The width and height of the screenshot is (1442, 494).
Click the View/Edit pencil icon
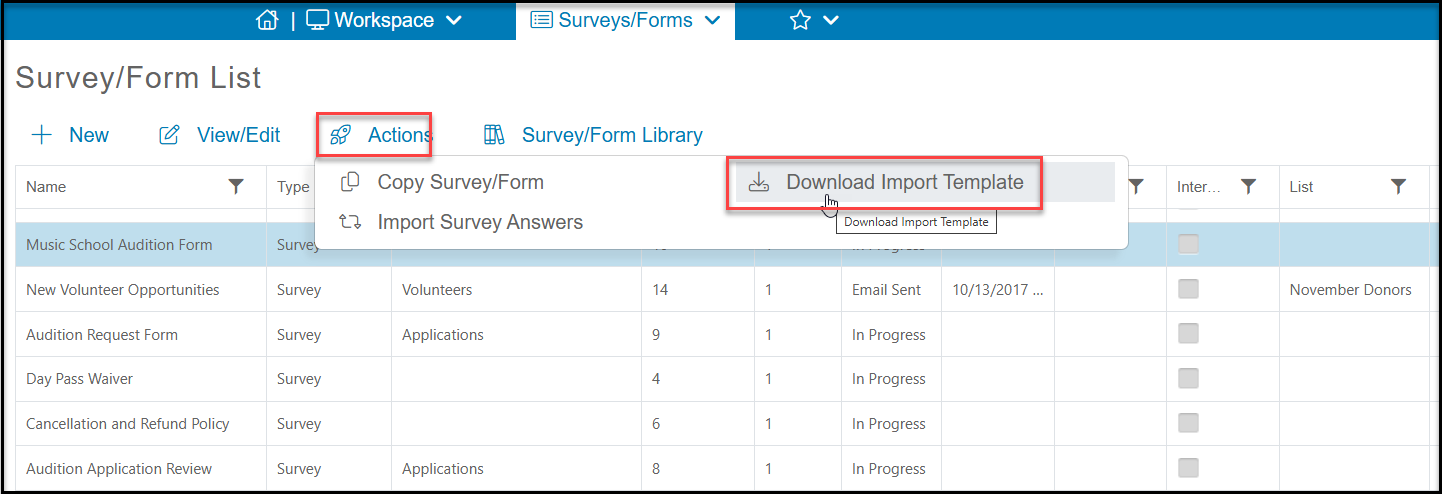coord(170,135)
